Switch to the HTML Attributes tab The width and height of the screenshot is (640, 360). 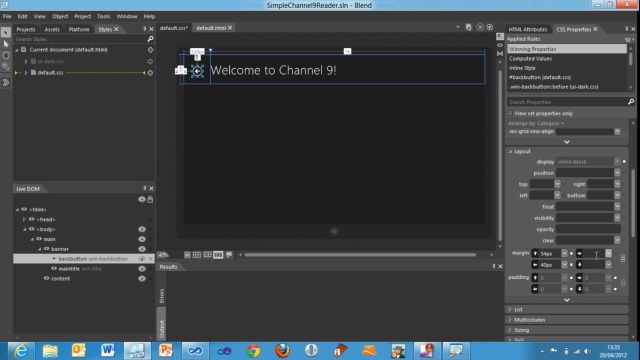coord(528,29)
